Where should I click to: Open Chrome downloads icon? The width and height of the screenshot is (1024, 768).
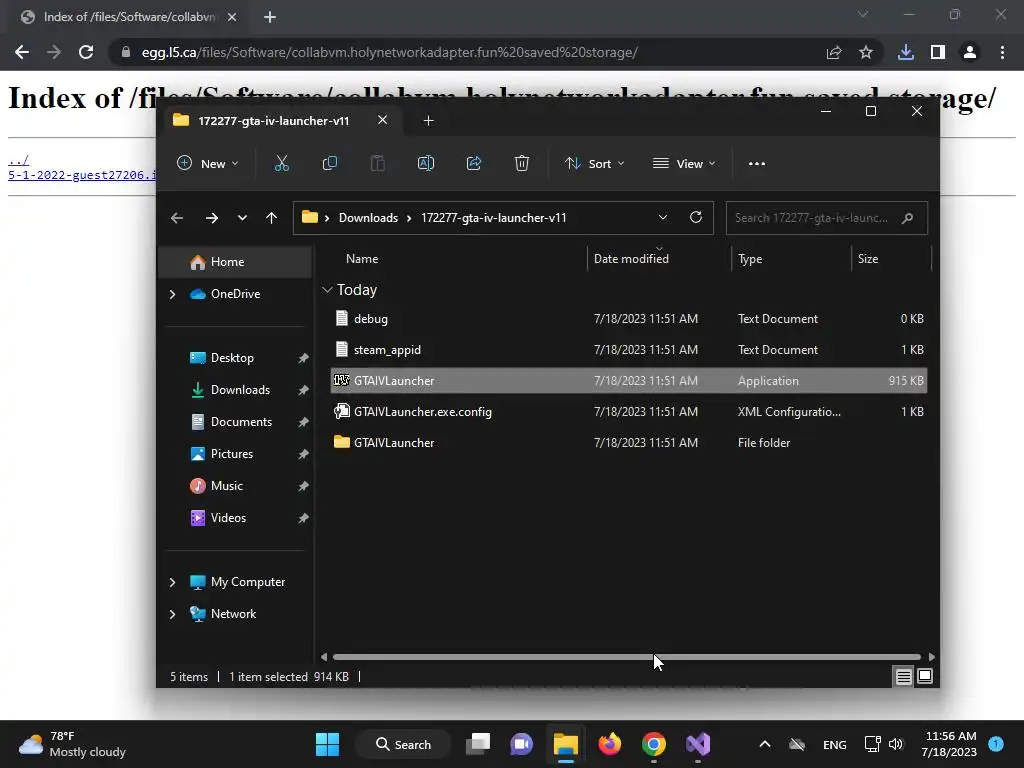(x=906, y=52)
